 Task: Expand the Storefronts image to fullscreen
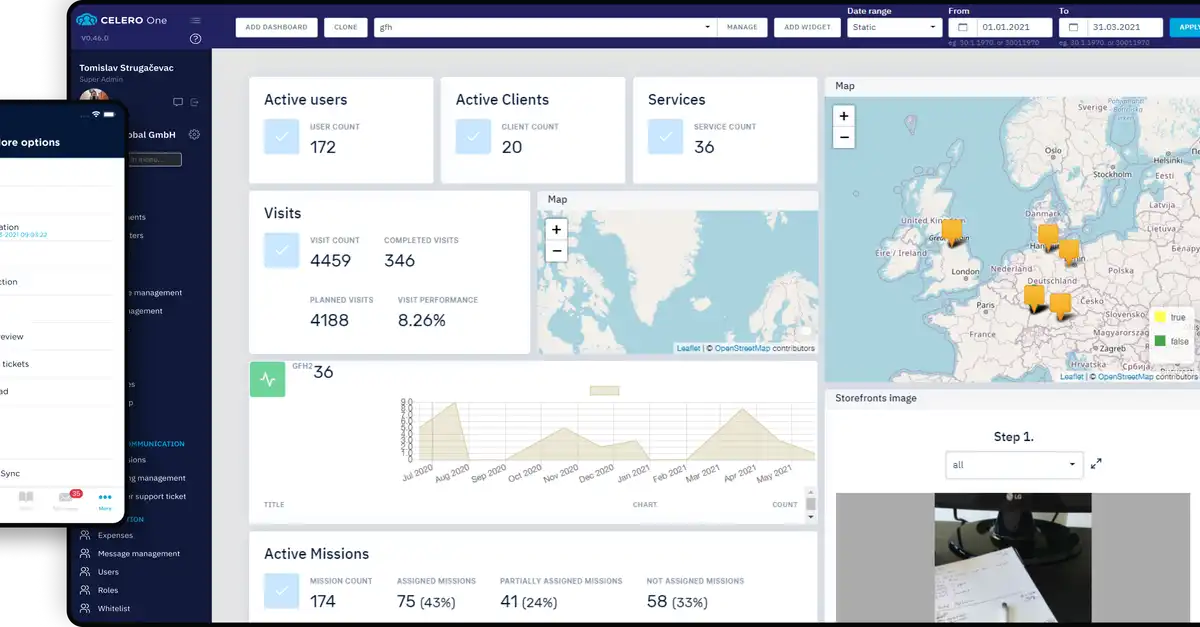(x=1096, y=464)
